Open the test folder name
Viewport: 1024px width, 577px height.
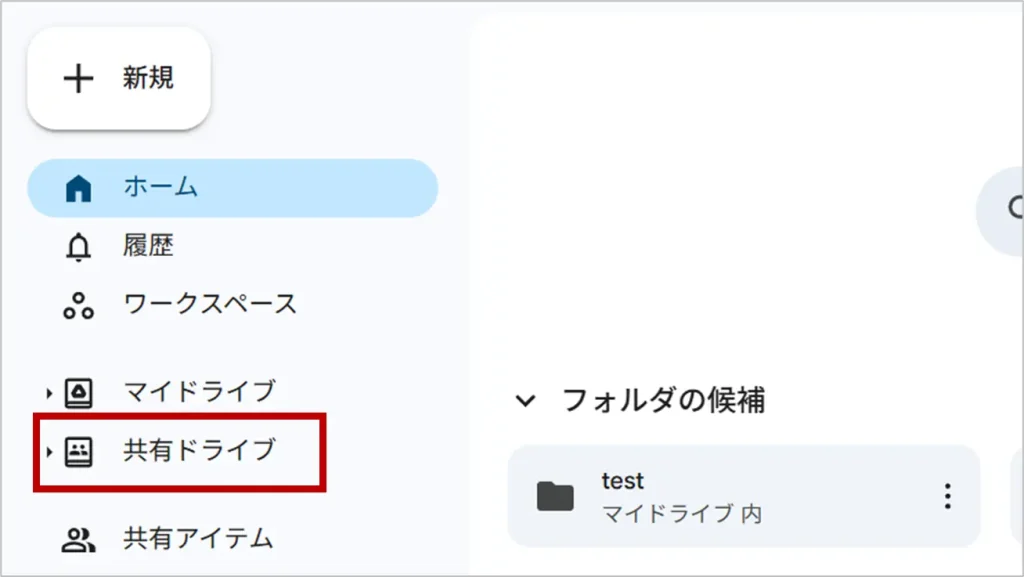622,481
